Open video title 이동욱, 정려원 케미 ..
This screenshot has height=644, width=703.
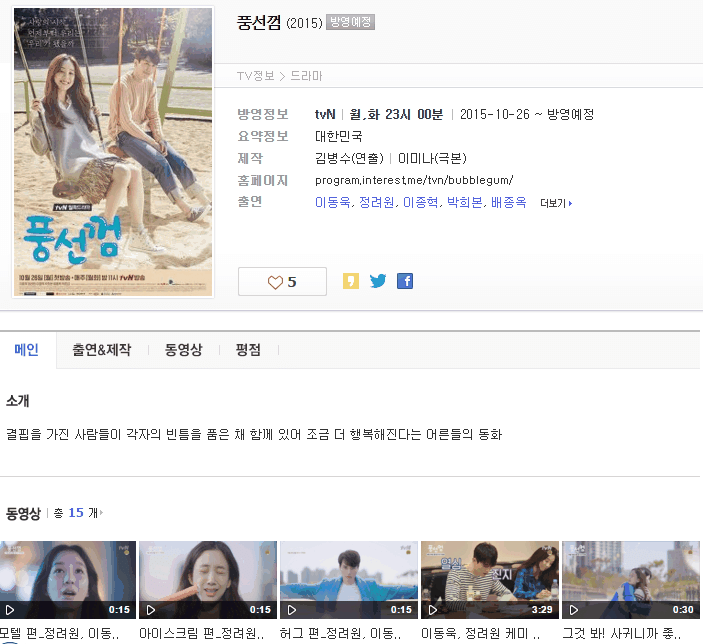(480, 633)
